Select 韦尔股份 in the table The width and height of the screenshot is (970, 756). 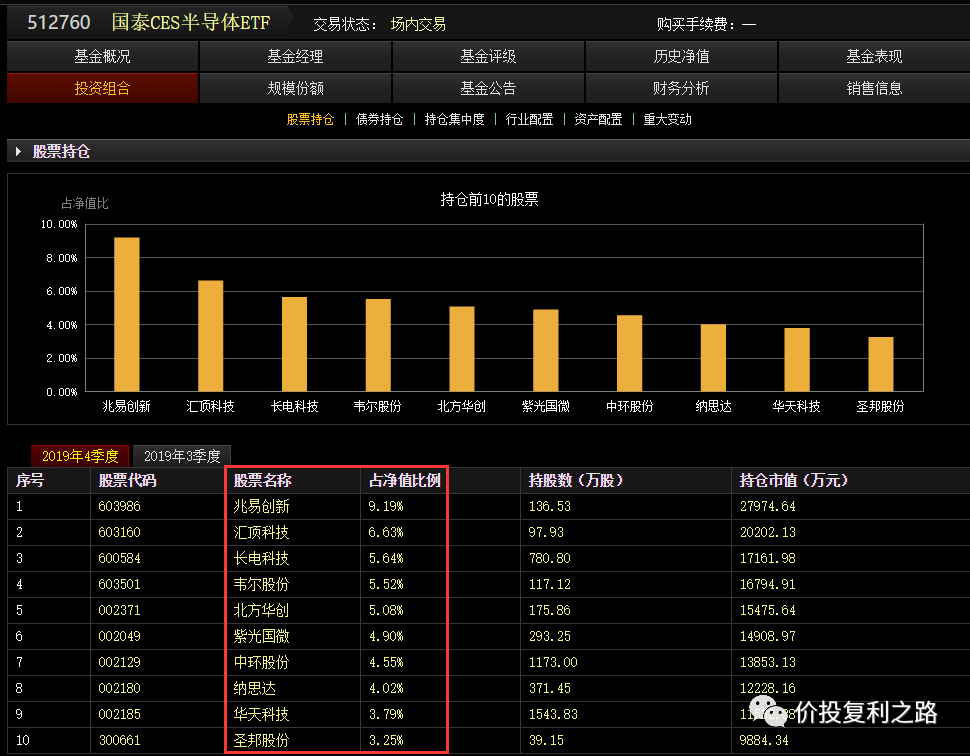[x=261, y=584]
